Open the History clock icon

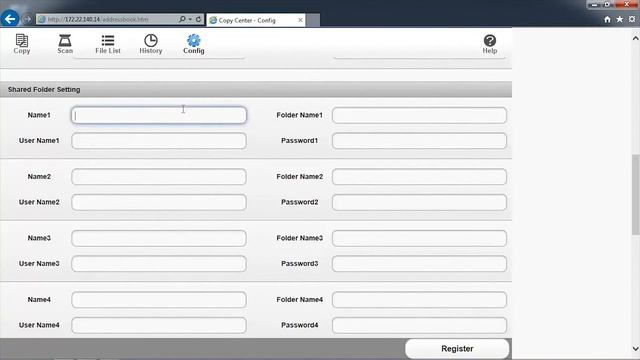pos(151,44)
